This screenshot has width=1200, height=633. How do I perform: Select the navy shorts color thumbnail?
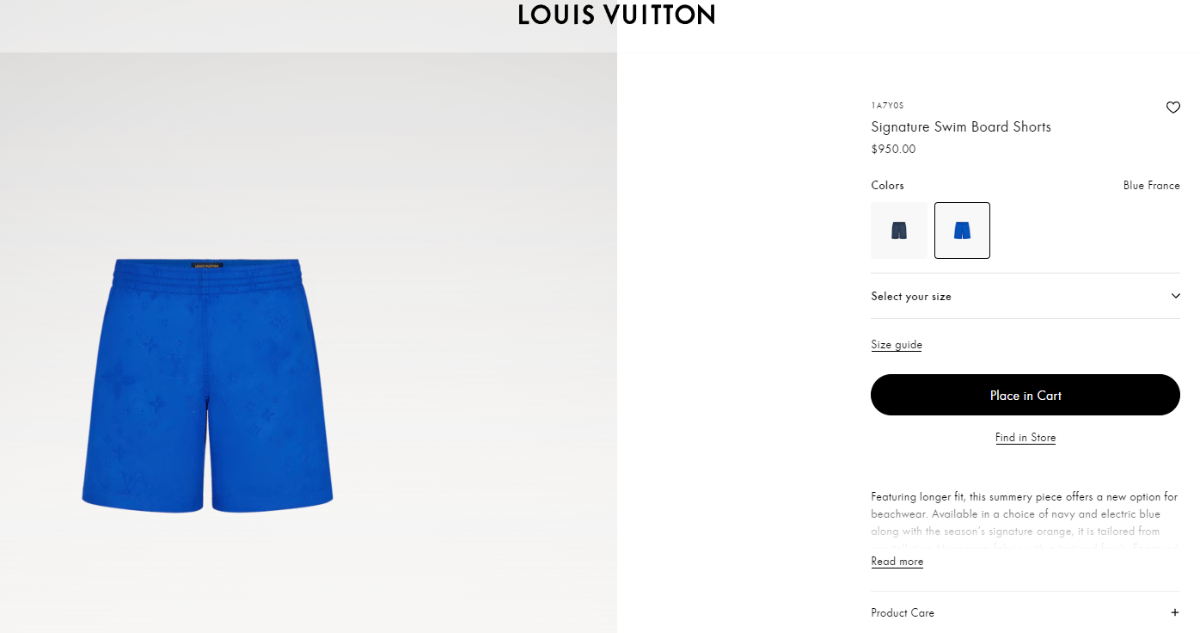[x=899, y=231]
